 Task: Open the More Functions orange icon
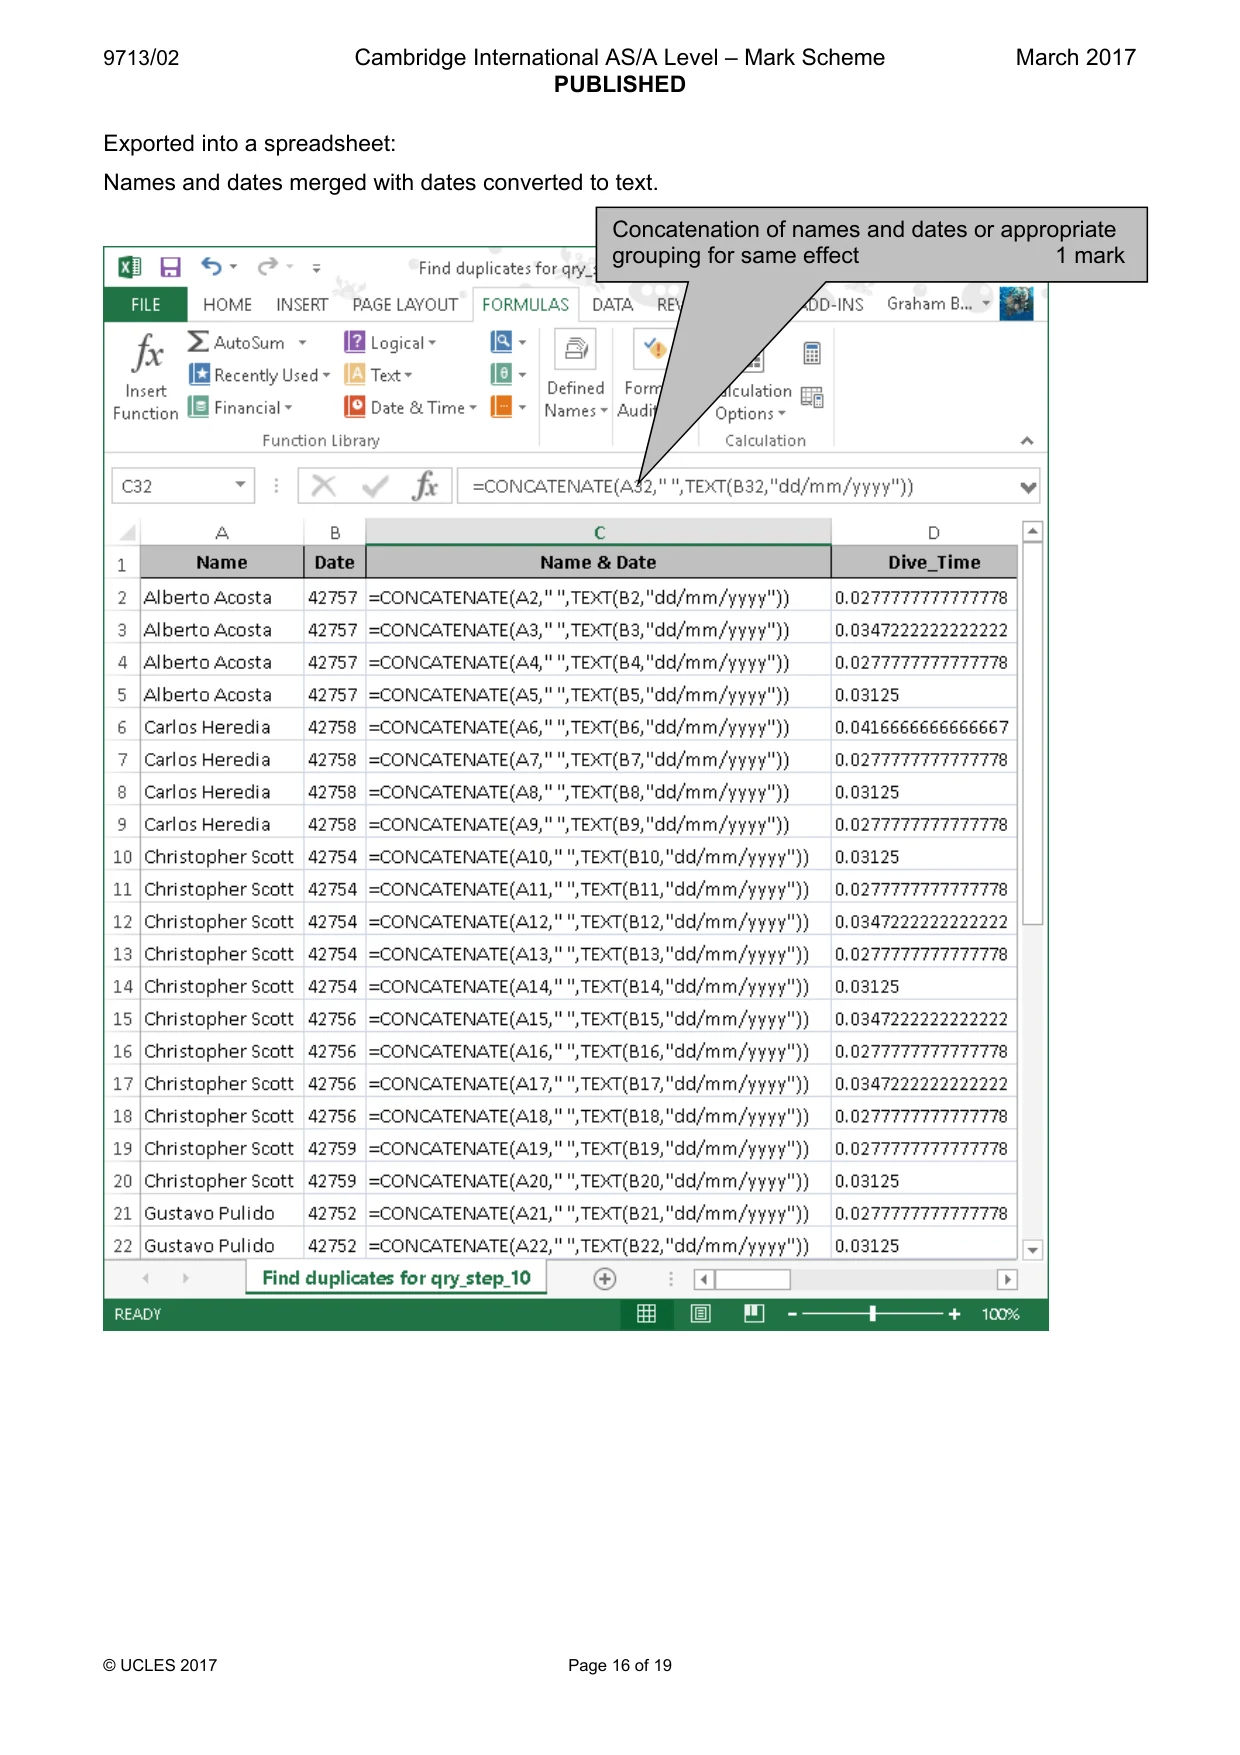tap(502, 407)
